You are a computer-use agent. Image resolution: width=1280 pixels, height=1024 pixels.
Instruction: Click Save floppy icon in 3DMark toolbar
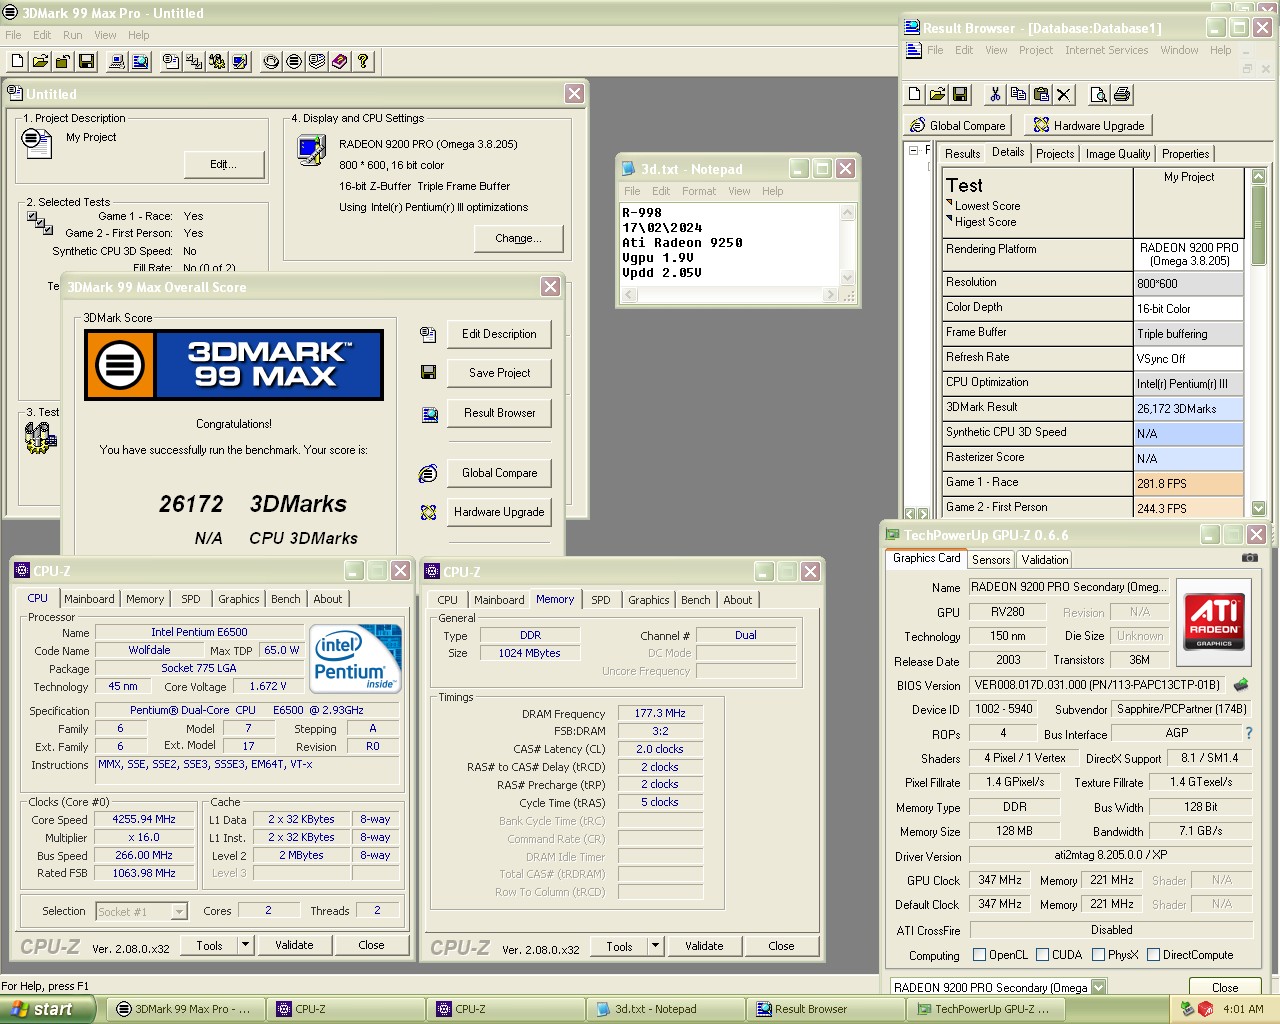(x=86, y=62)
